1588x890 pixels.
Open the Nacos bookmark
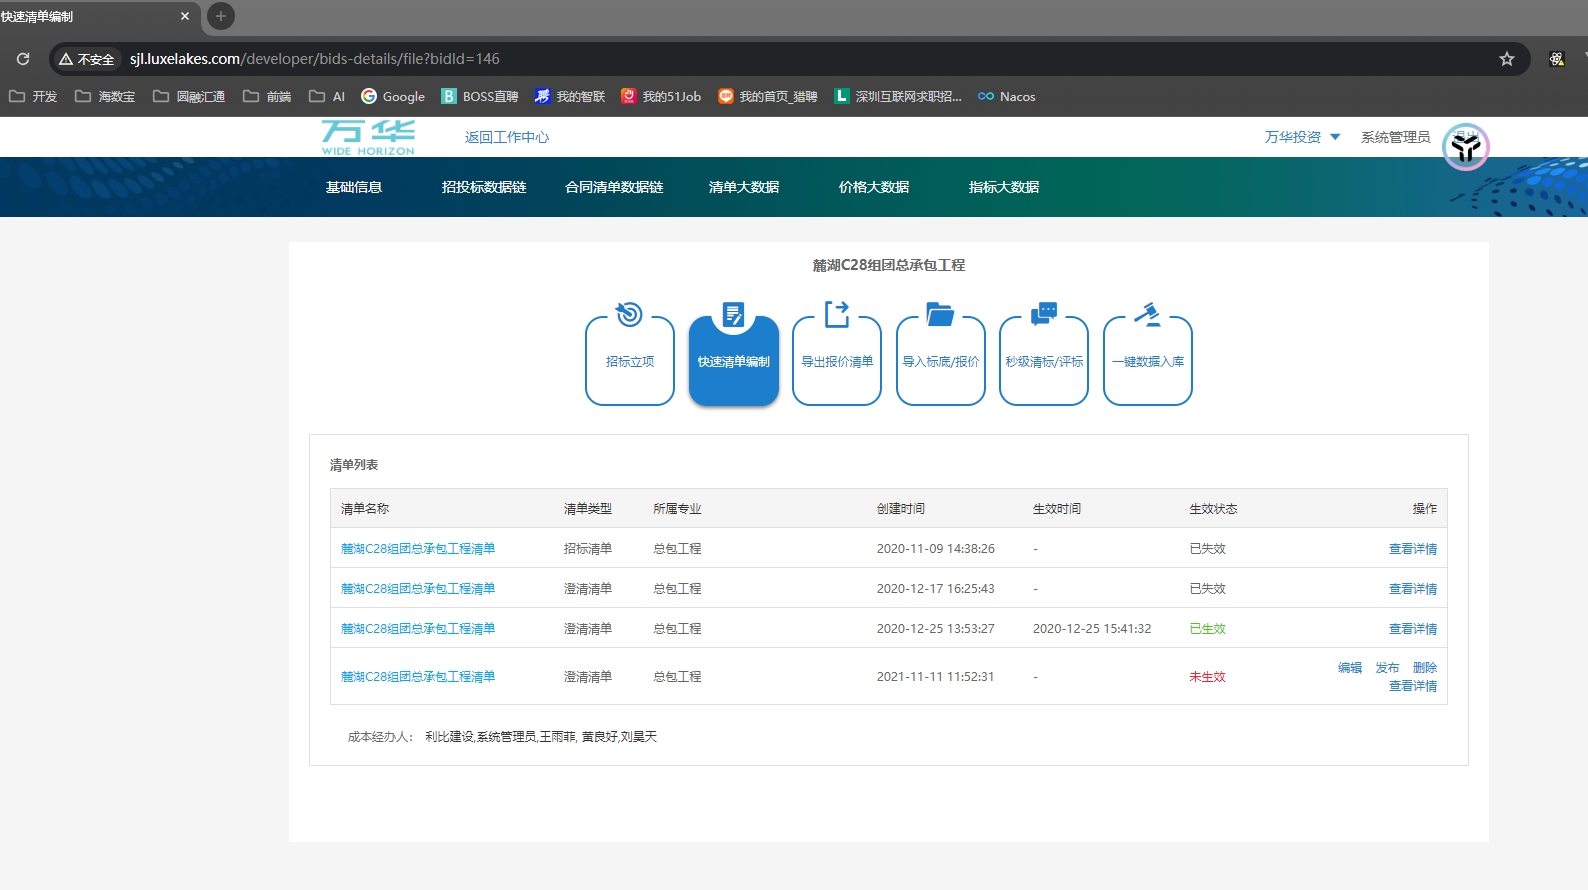click(1007, 96)
